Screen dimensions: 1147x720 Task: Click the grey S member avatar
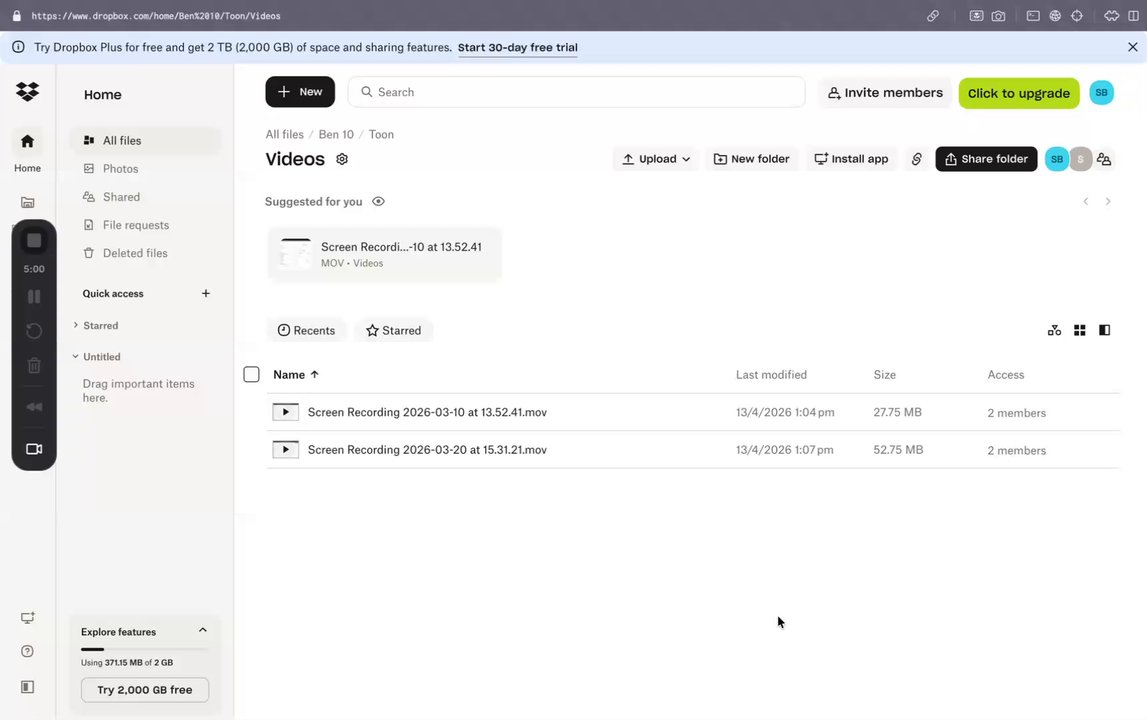(1080, 159)
